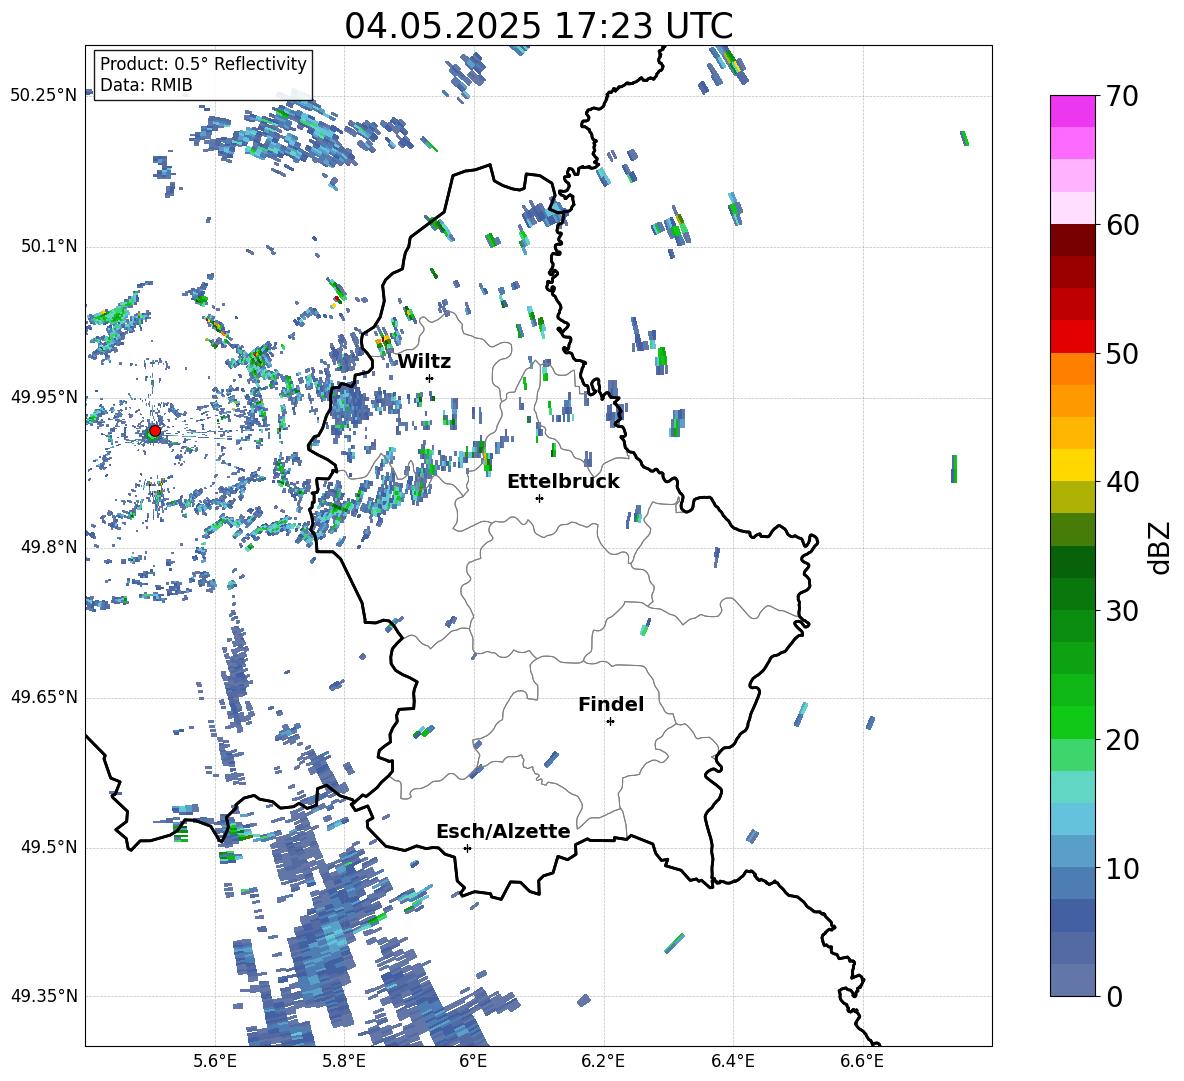Viewport: 1184px width, 1081px height.
Task: Click the Product: 0.5° Reflectivity text
Action: [203, 64]
